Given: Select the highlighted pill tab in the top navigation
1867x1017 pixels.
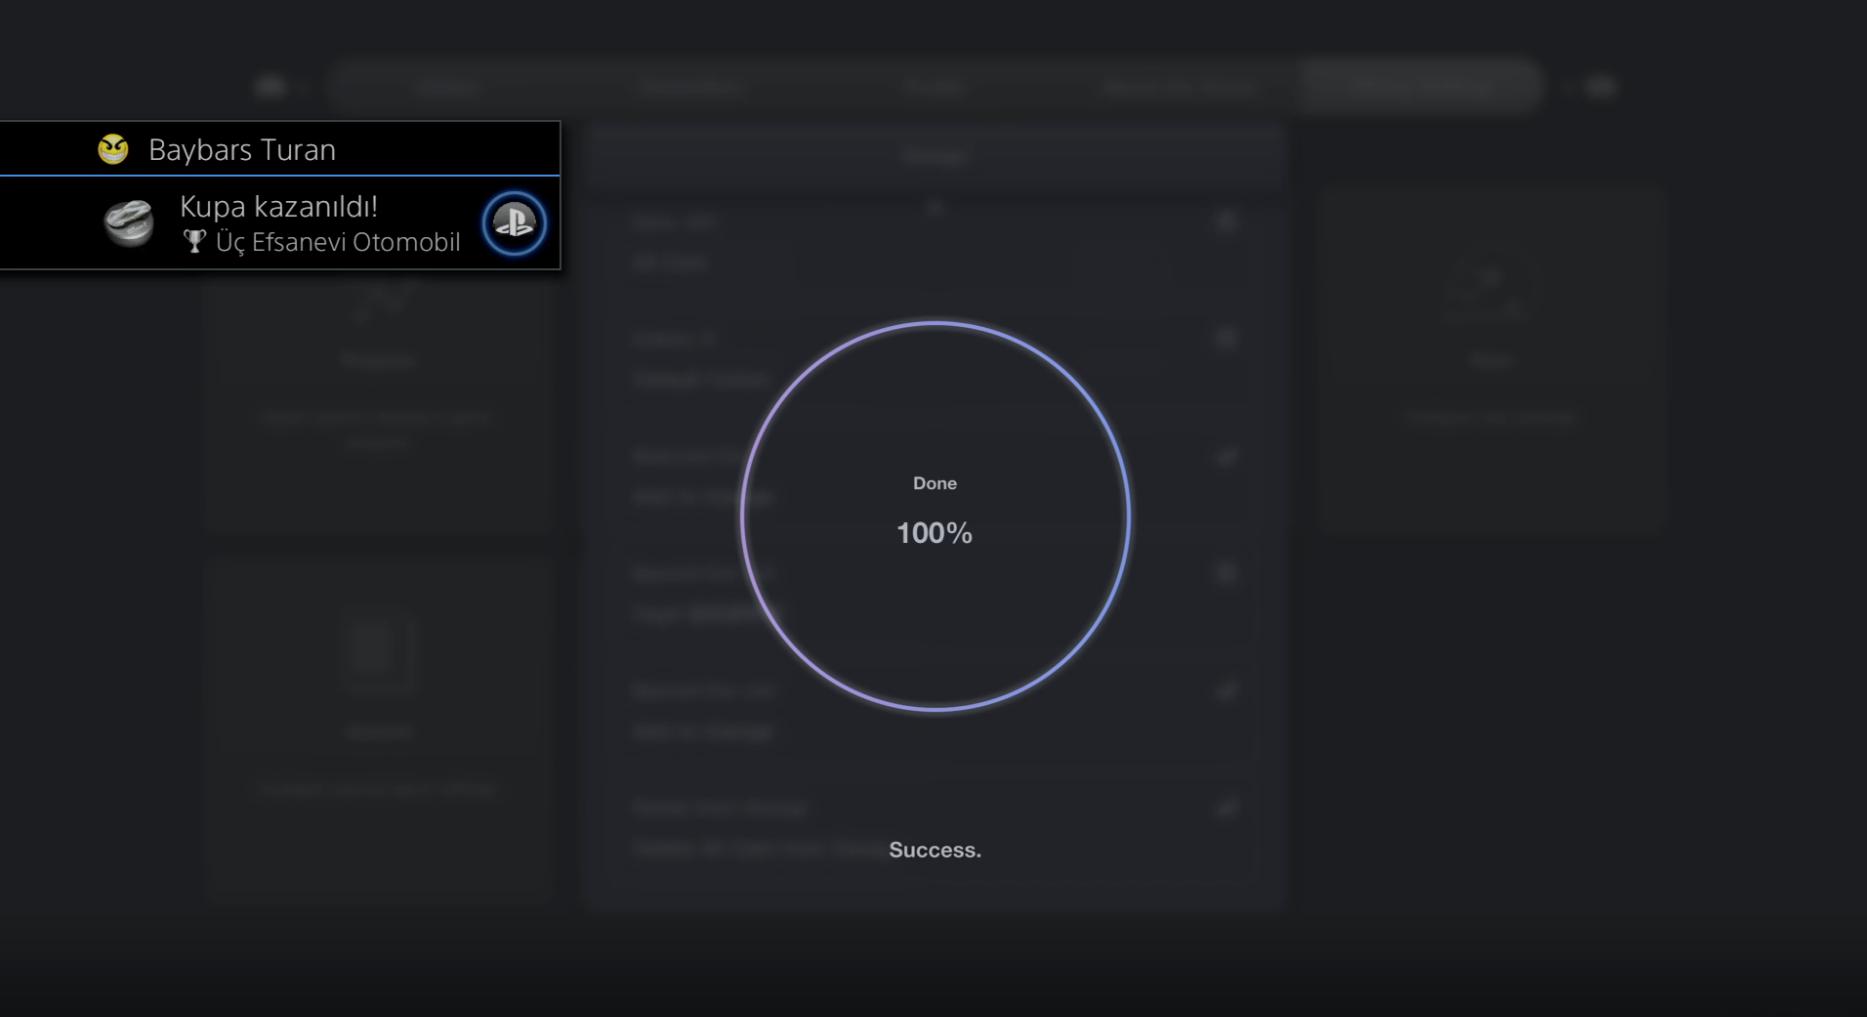Looking at the screenshot, I should (1418, 87).
